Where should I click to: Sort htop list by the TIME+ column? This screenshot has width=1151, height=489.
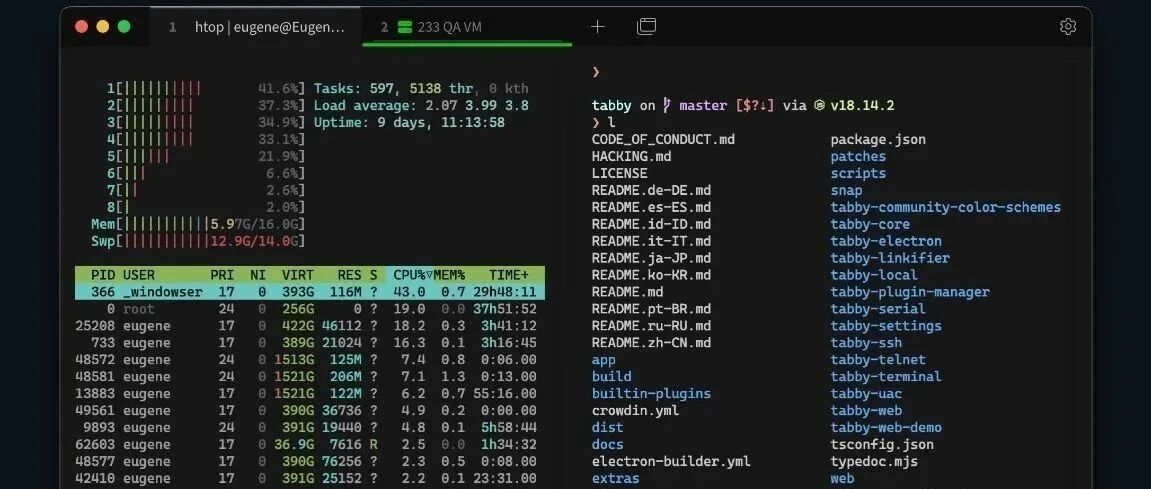[x=509, y=275]
